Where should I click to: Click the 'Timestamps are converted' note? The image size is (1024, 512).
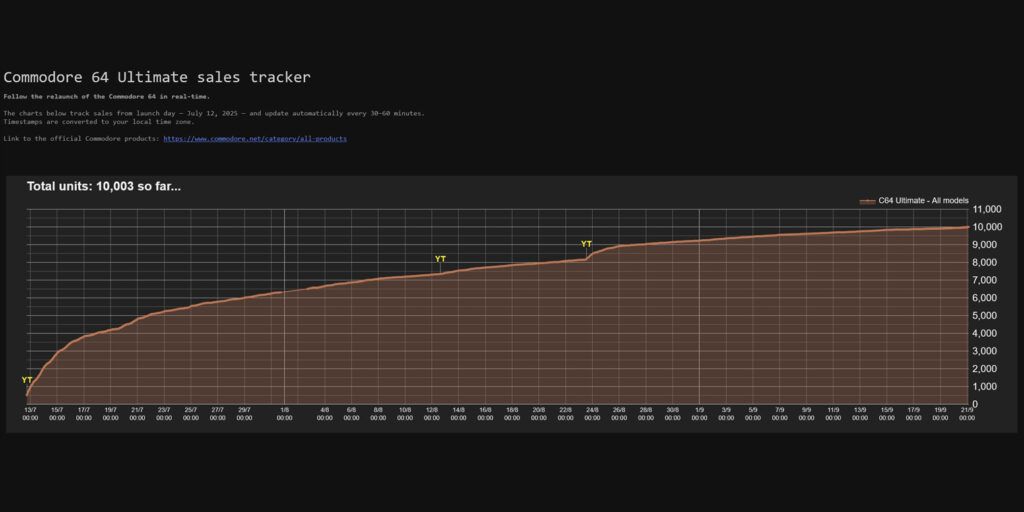point(99,121)
